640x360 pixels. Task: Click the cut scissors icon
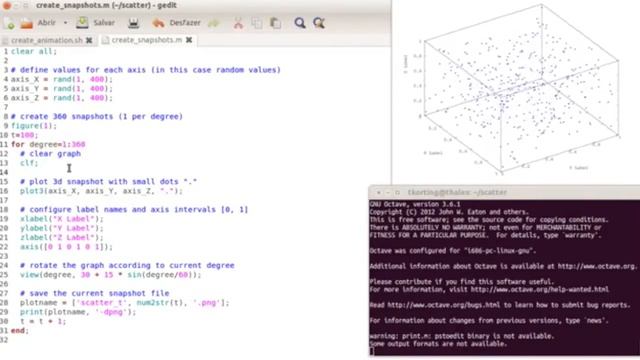point(238,23)
